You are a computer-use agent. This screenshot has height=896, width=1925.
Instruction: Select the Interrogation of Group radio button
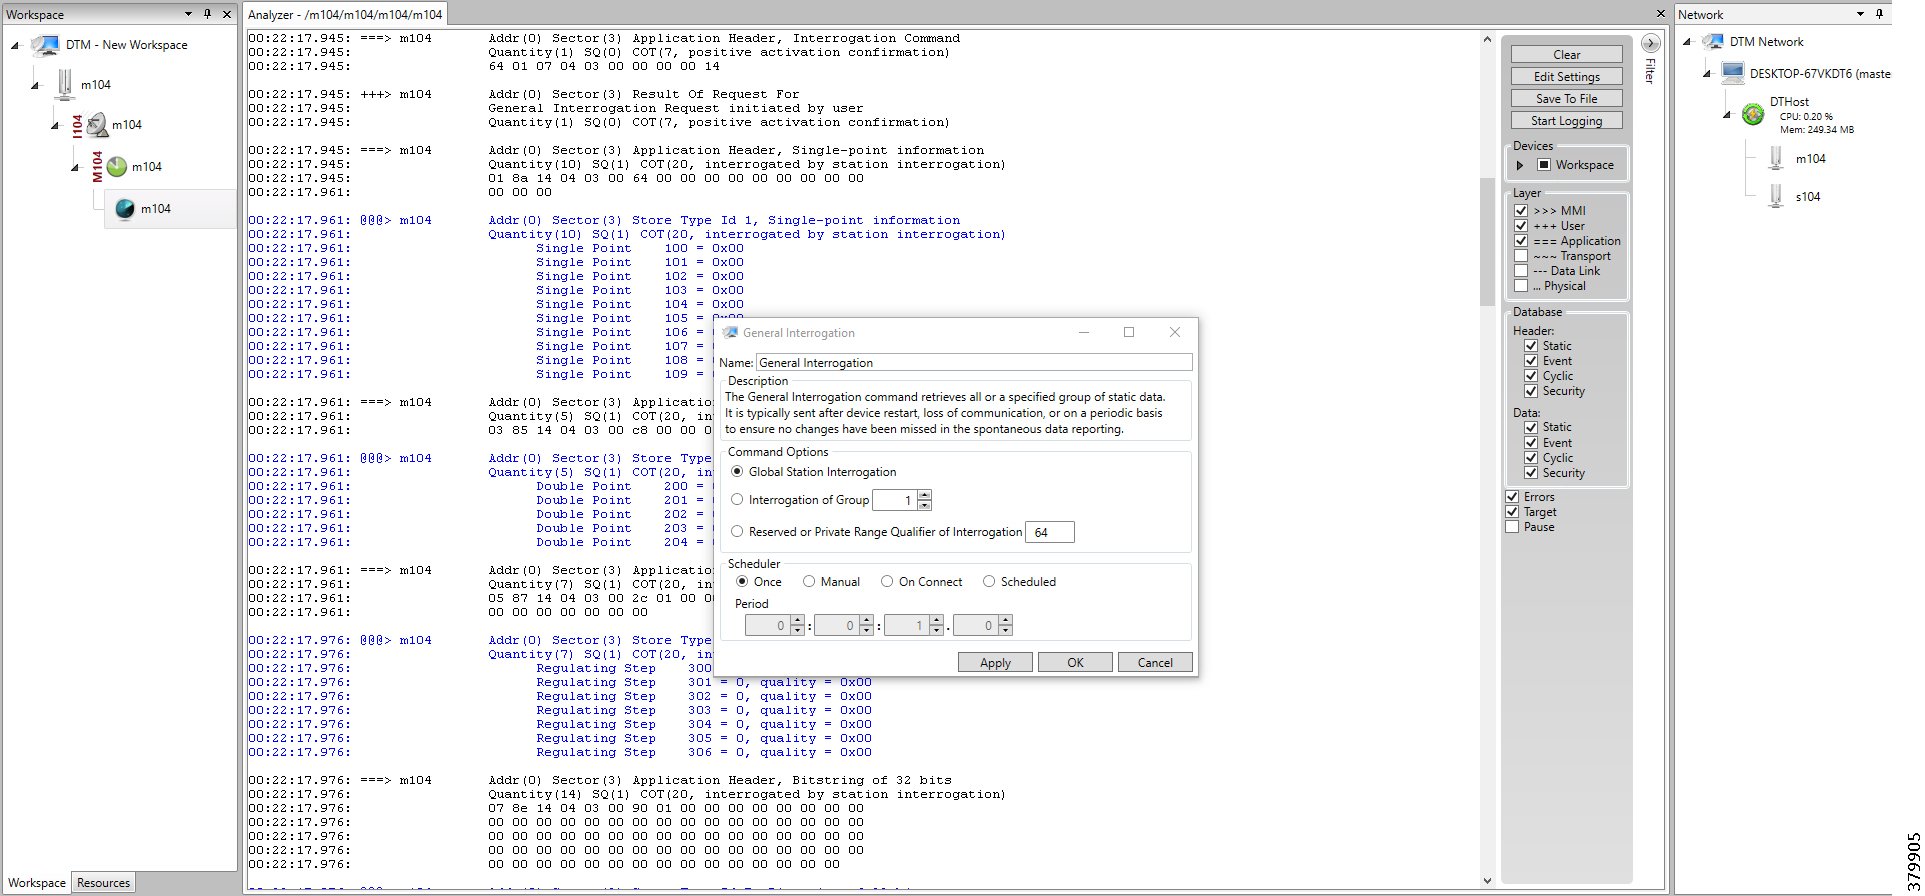tap(737, 499)
